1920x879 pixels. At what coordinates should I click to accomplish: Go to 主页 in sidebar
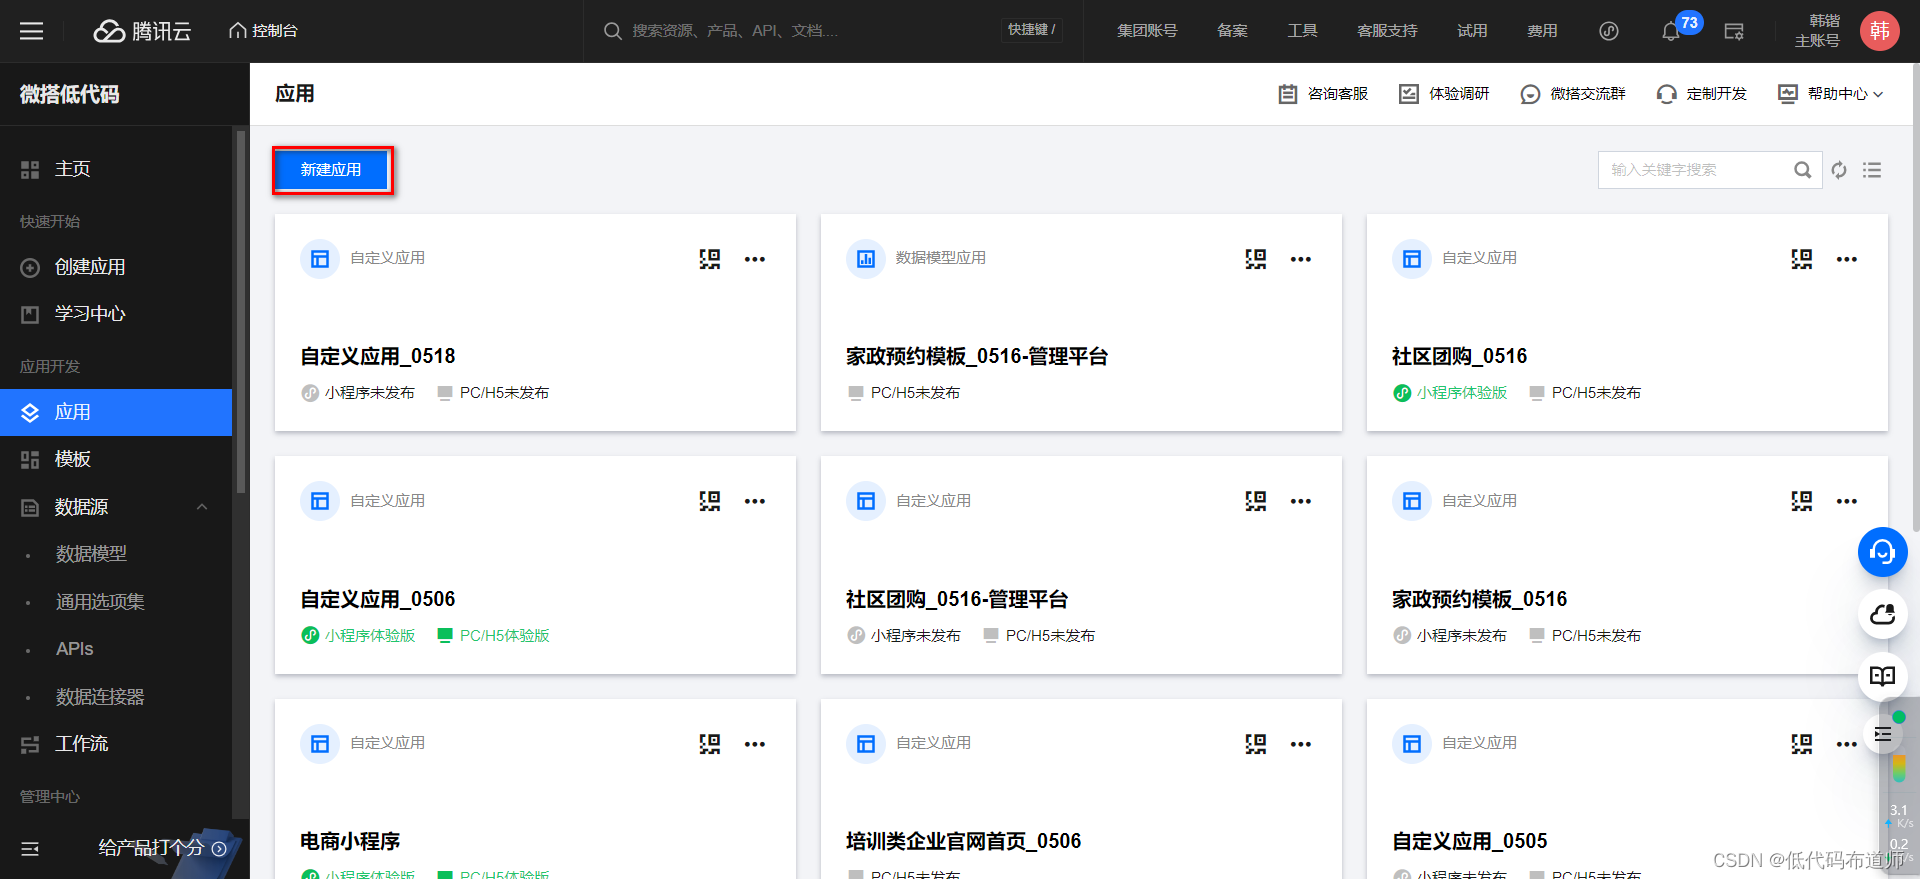116,170
